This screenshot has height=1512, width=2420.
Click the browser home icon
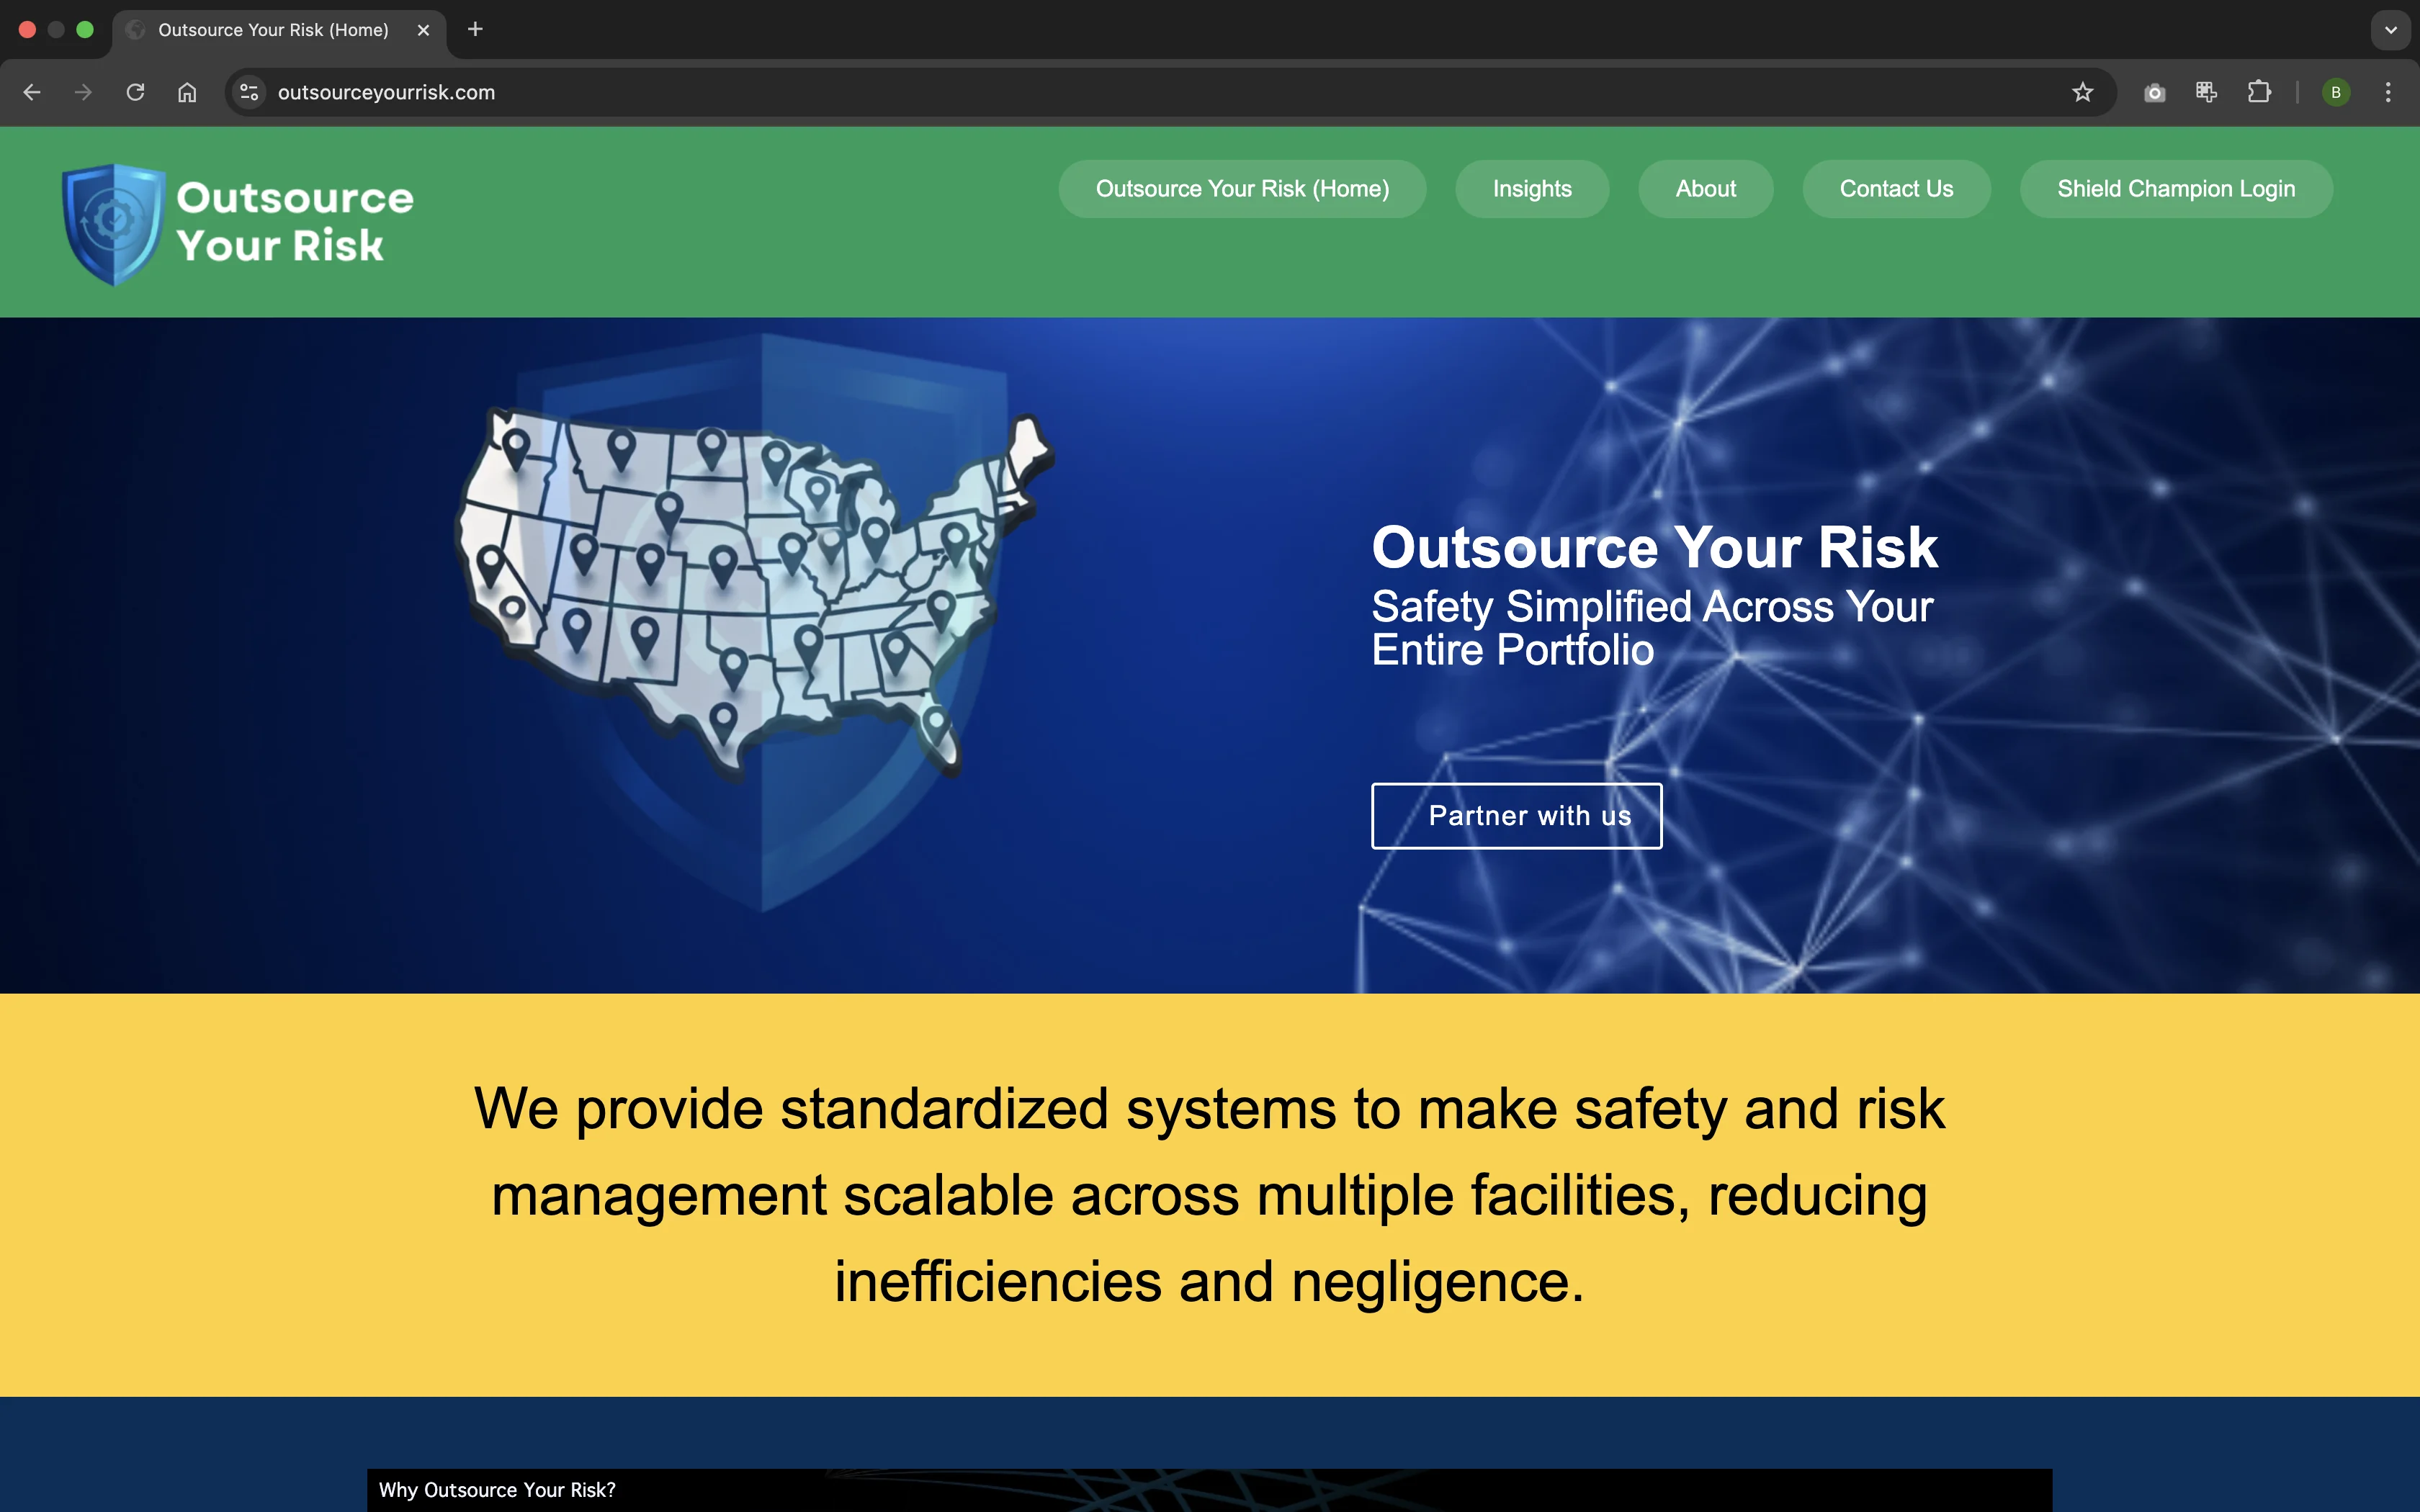[x=186, y=92]
